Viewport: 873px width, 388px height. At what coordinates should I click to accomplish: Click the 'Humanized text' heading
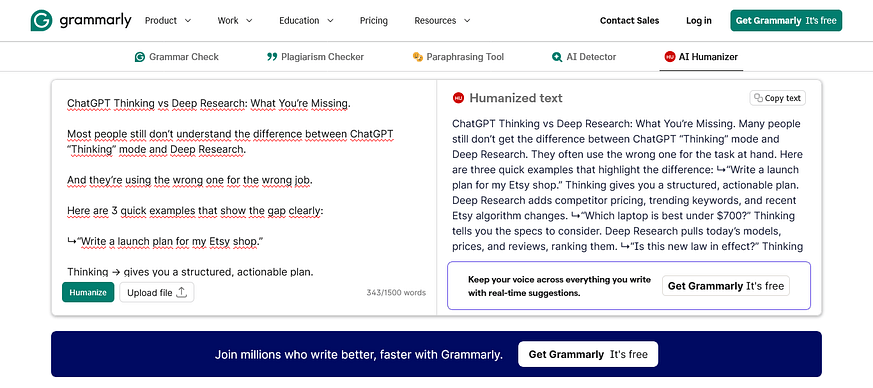[516, 98]
